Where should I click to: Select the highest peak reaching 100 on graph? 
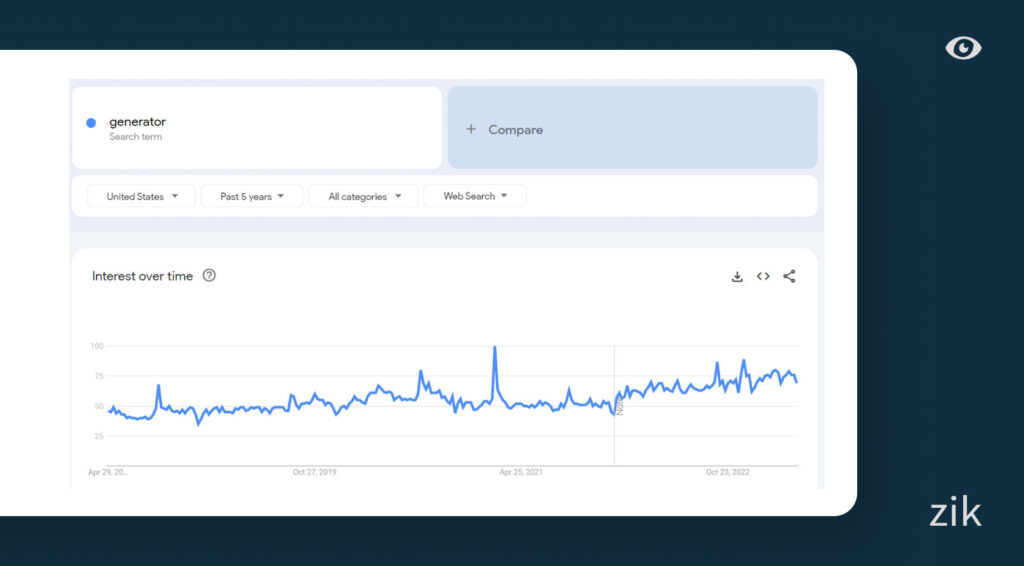point(495,348)
